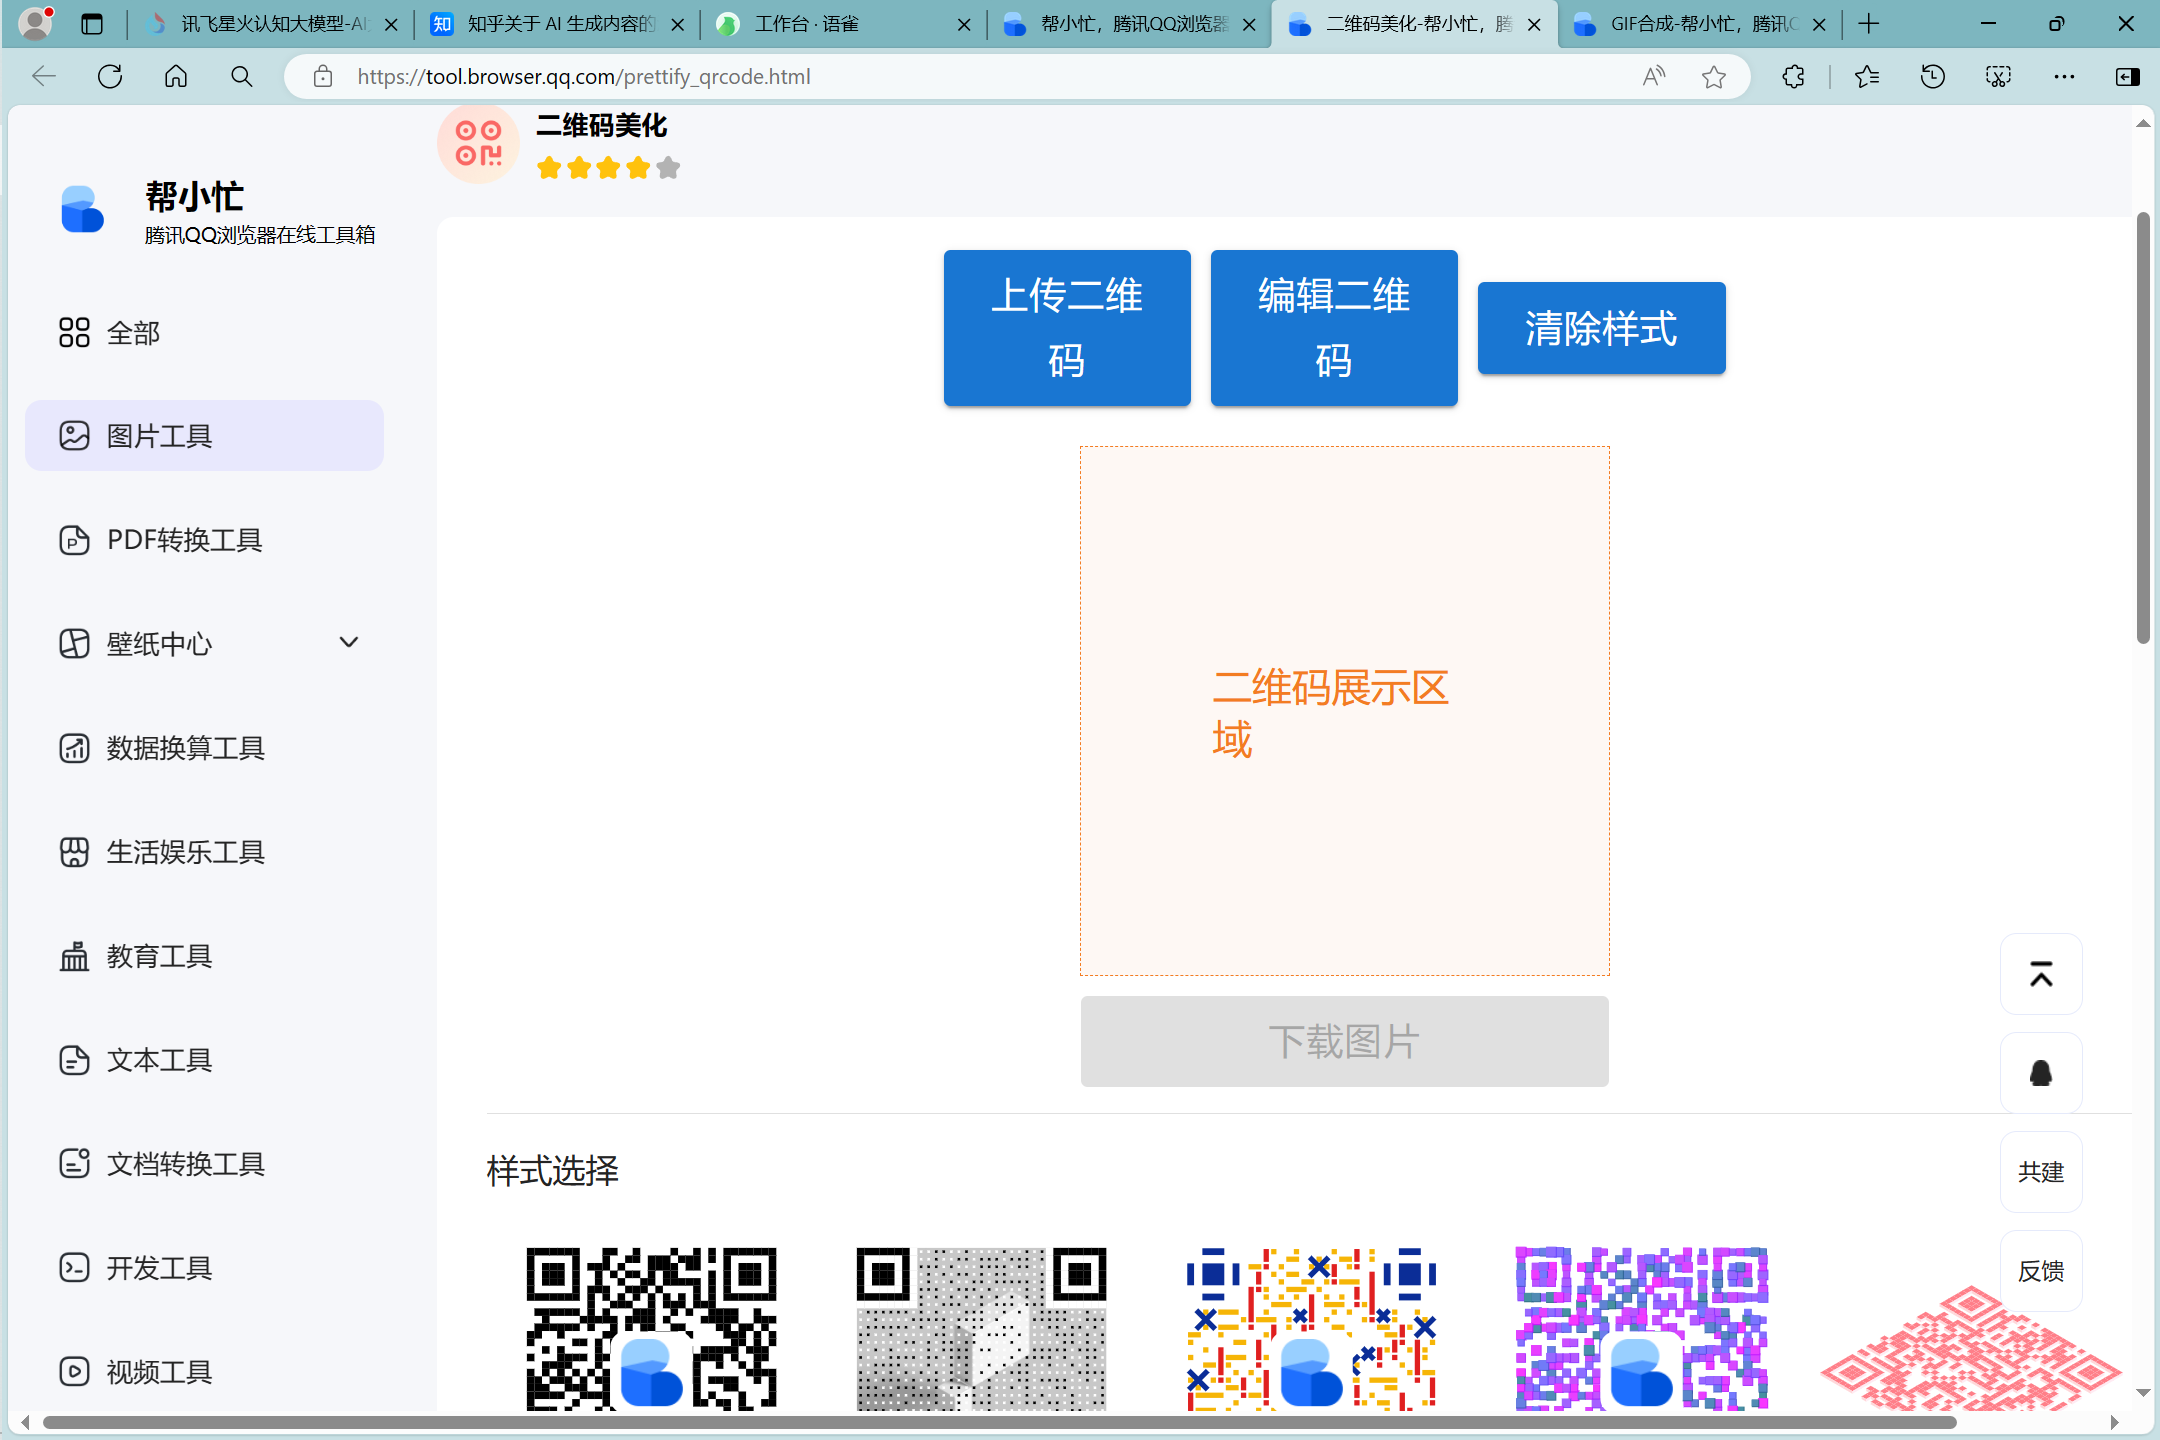Click the search magnifier icon in toolbar

(241, 76)
